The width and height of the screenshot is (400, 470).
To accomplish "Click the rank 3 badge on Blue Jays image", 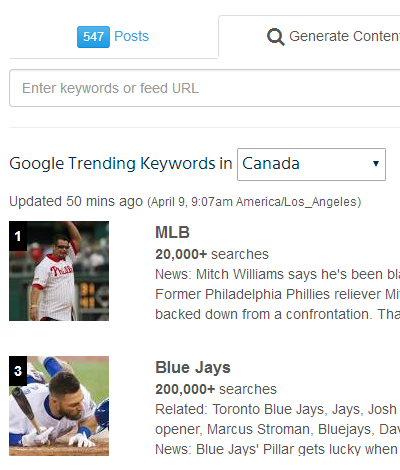I will click(x=18, y=371).
